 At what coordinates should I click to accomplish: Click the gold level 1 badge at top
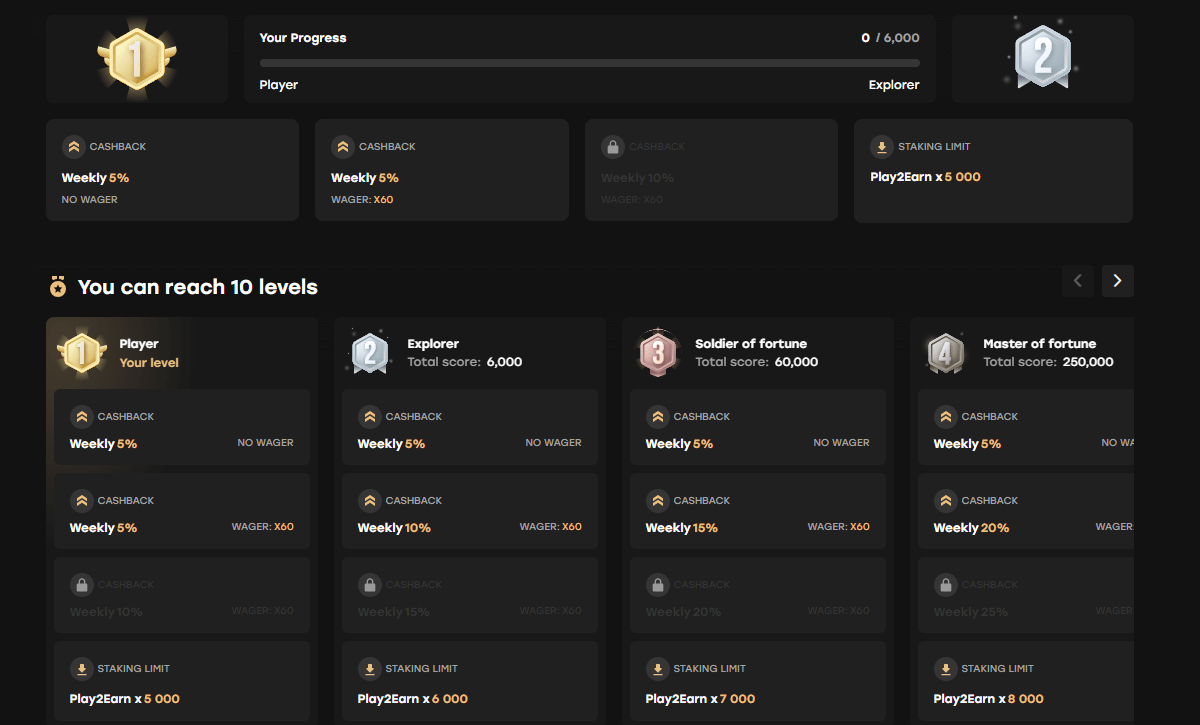click(137, 58)
